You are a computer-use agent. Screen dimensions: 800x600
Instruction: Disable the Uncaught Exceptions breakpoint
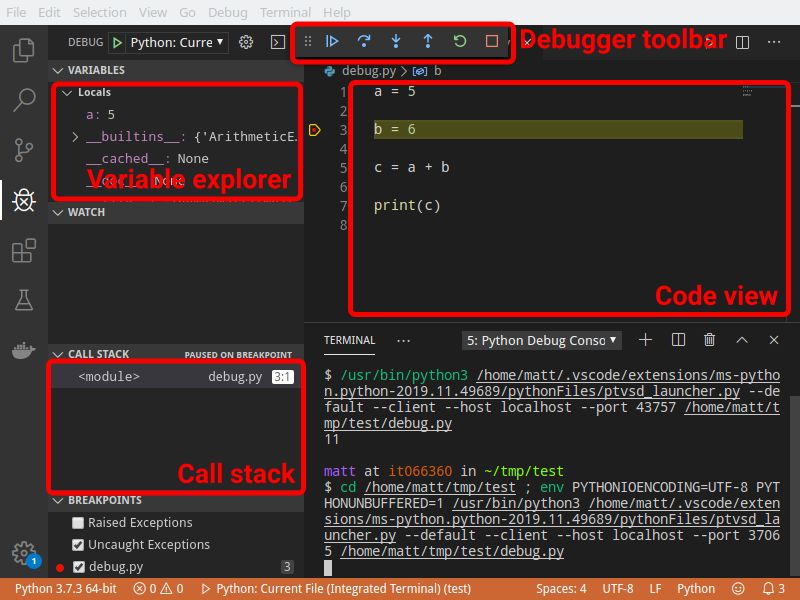point(76,544)
